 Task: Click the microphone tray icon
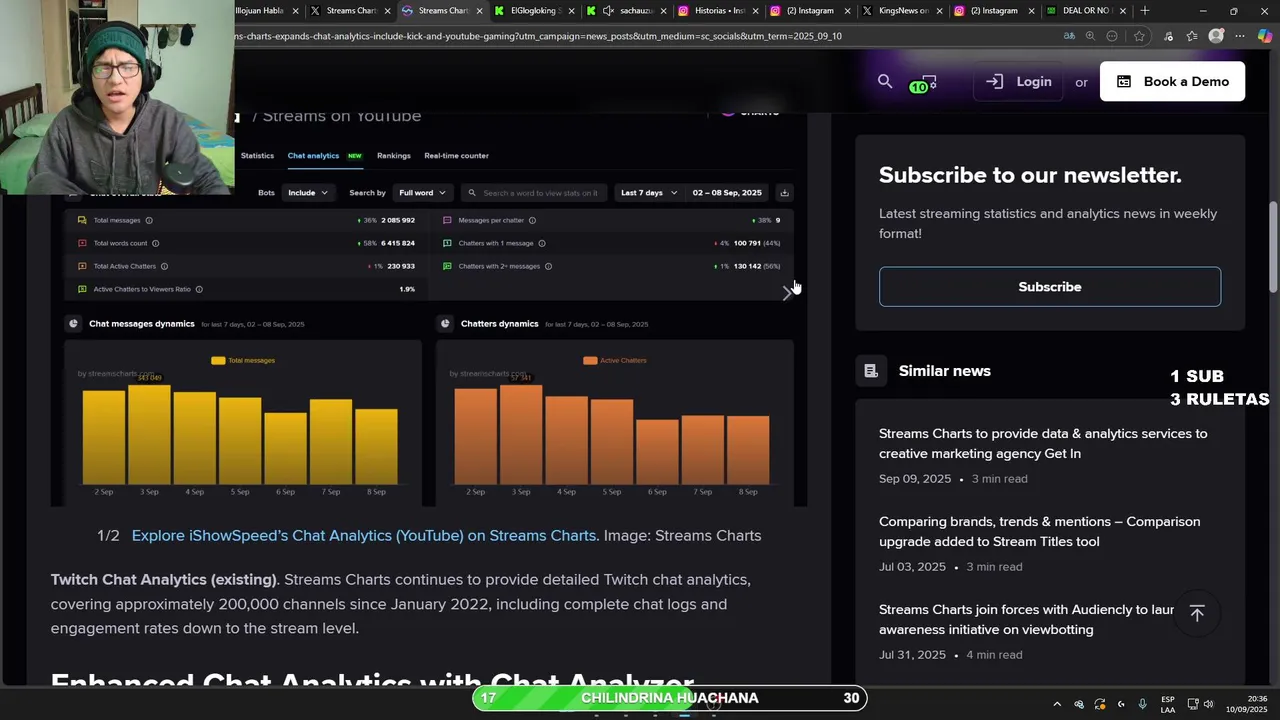[1142, 704]
